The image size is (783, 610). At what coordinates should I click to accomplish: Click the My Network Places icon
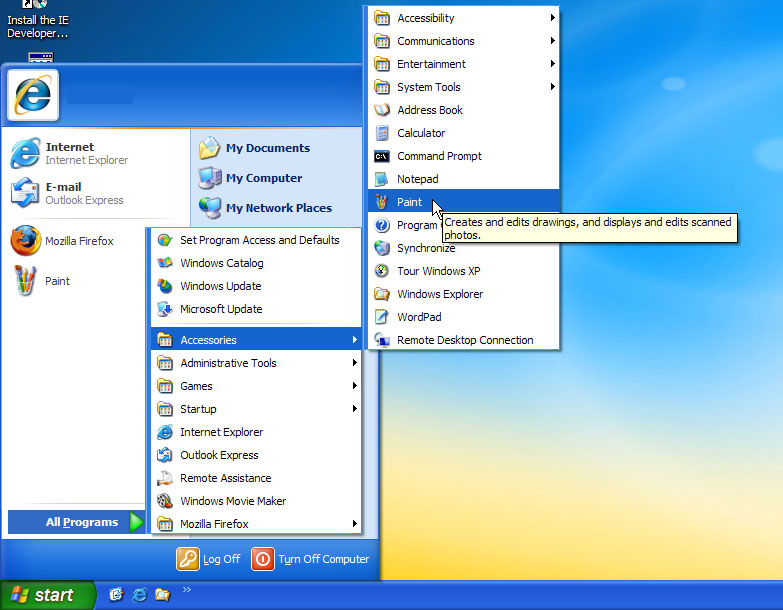pyautogui.click(x=210, y=208)
